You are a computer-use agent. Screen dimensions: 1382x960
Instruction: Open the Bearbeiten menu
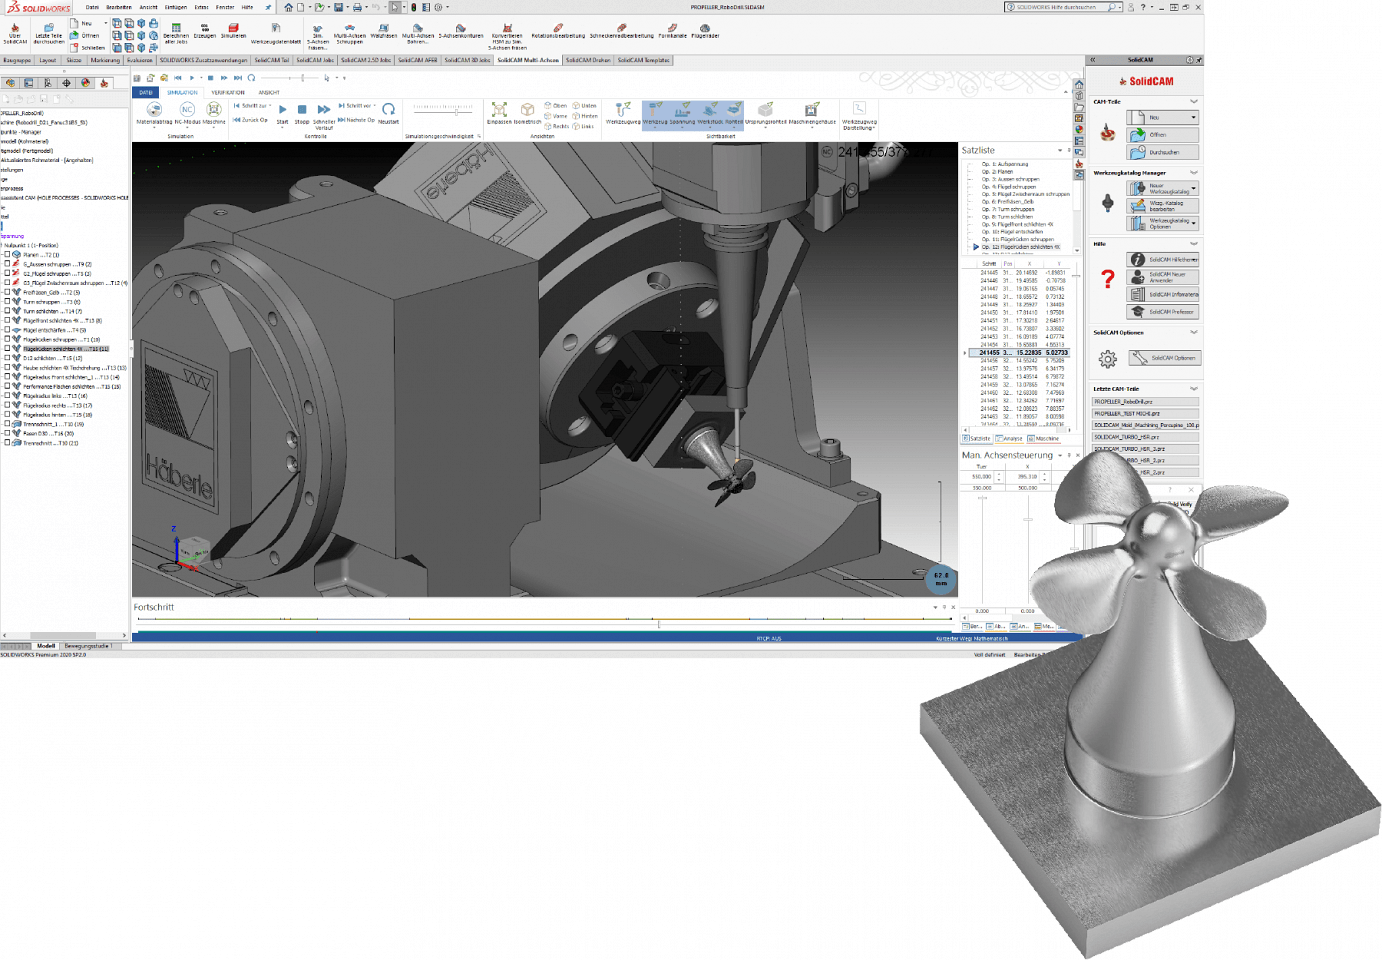tap(119, 7)
